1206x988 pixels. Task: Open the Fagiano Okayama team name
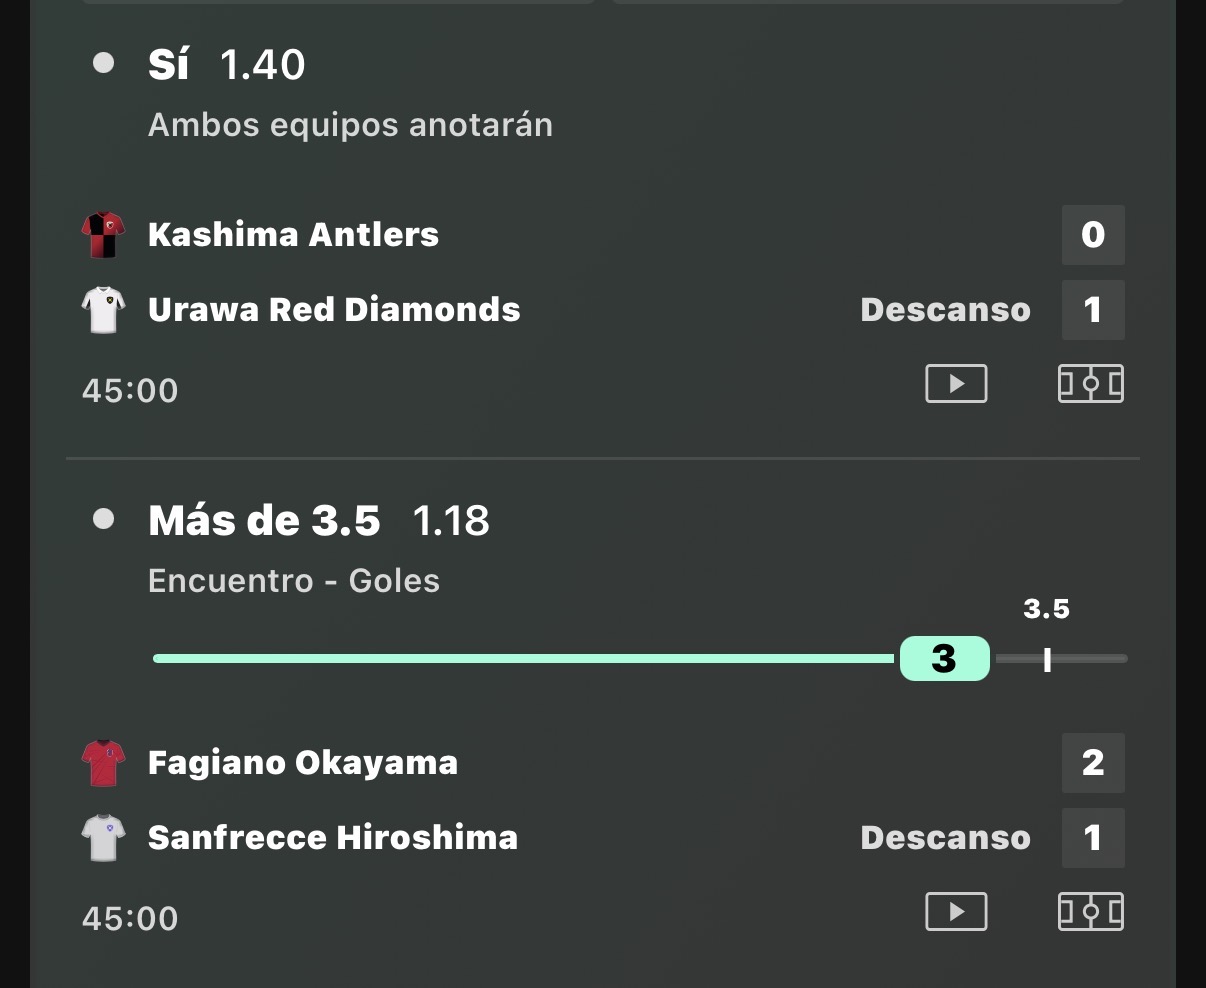pos(303,763)
